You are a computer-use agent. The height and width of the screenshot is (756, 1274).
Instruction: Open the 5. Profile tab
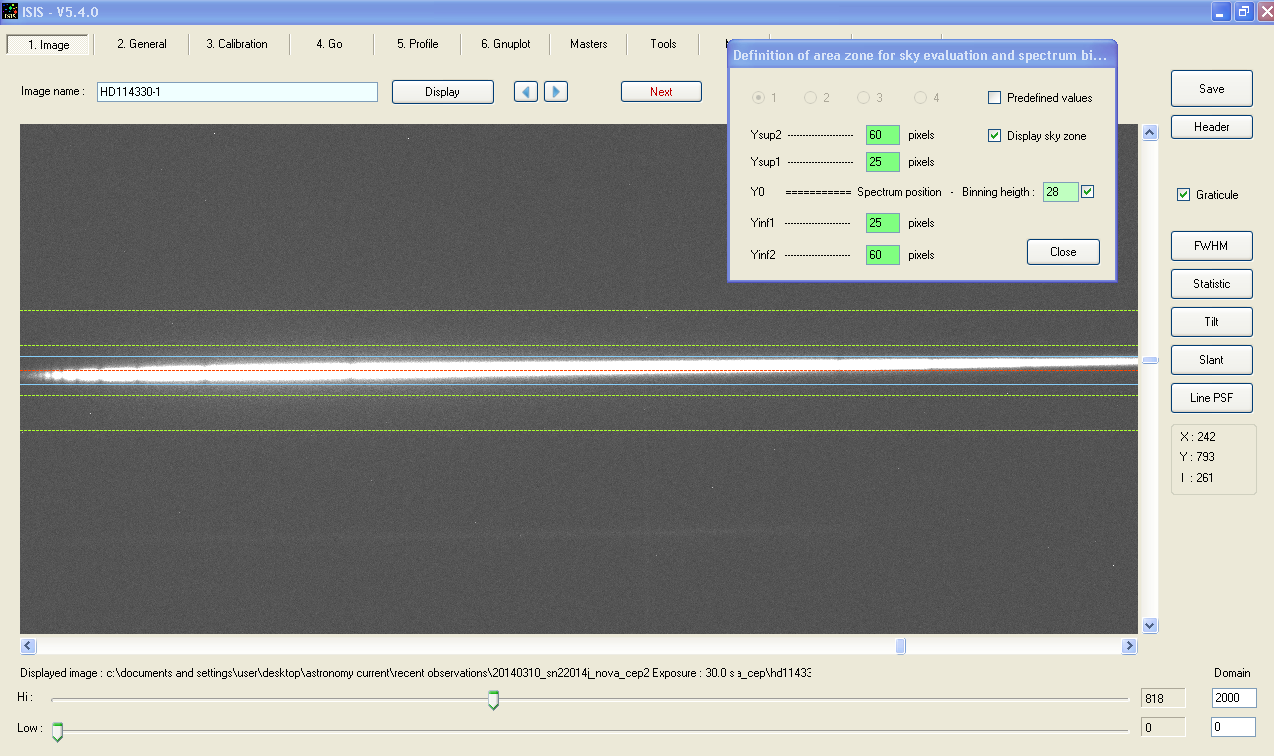click(417, 44)
